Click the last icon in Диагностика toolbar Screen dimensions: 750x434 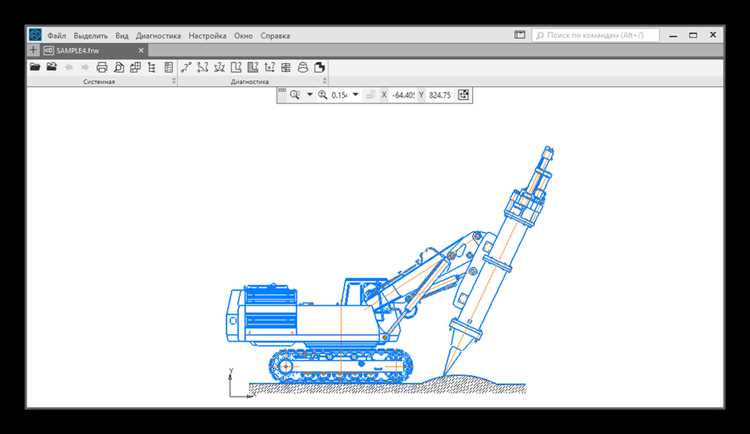[x=319, y=68]
